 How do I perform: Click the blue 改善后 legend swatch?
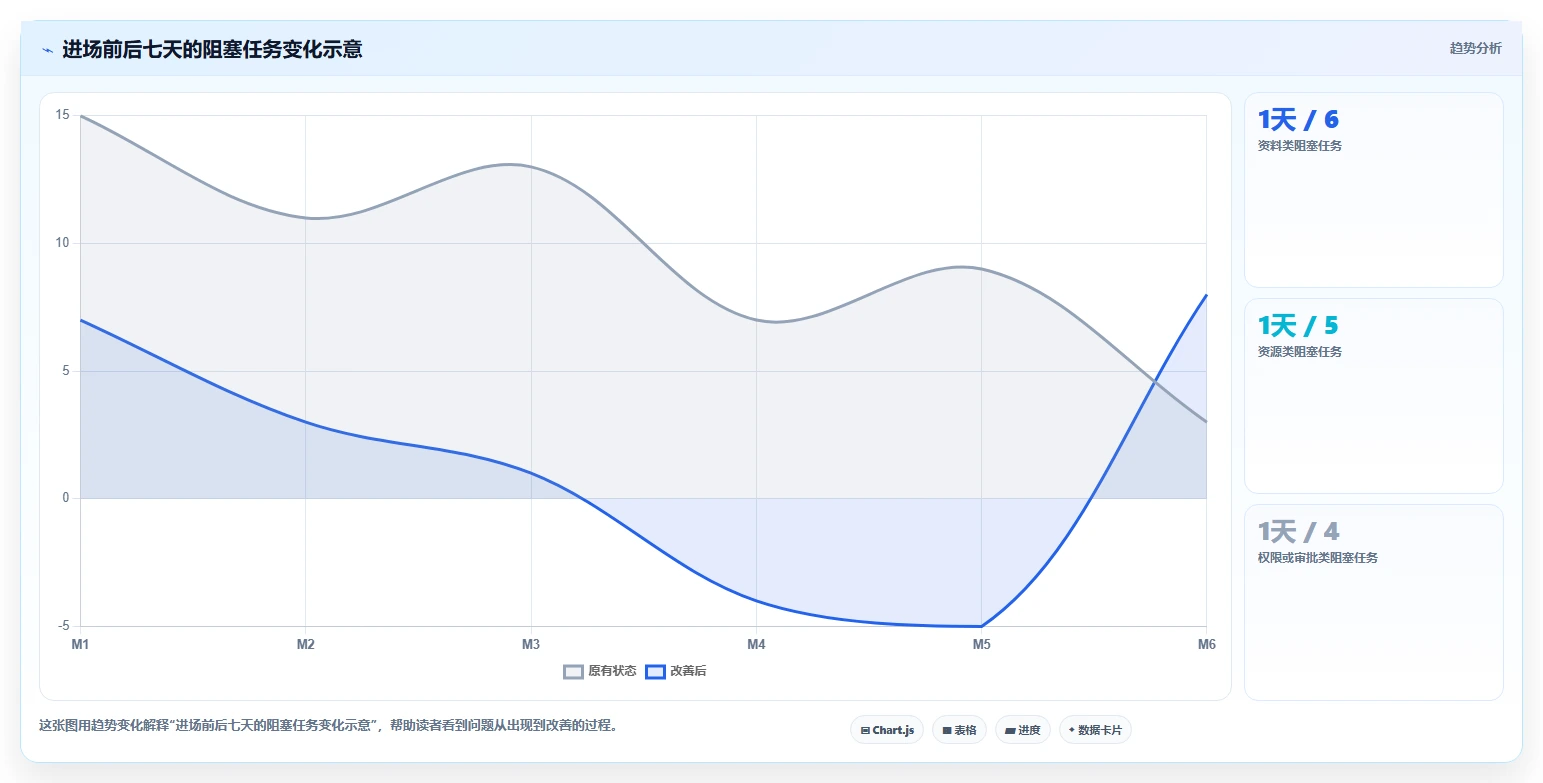(655, 672)
